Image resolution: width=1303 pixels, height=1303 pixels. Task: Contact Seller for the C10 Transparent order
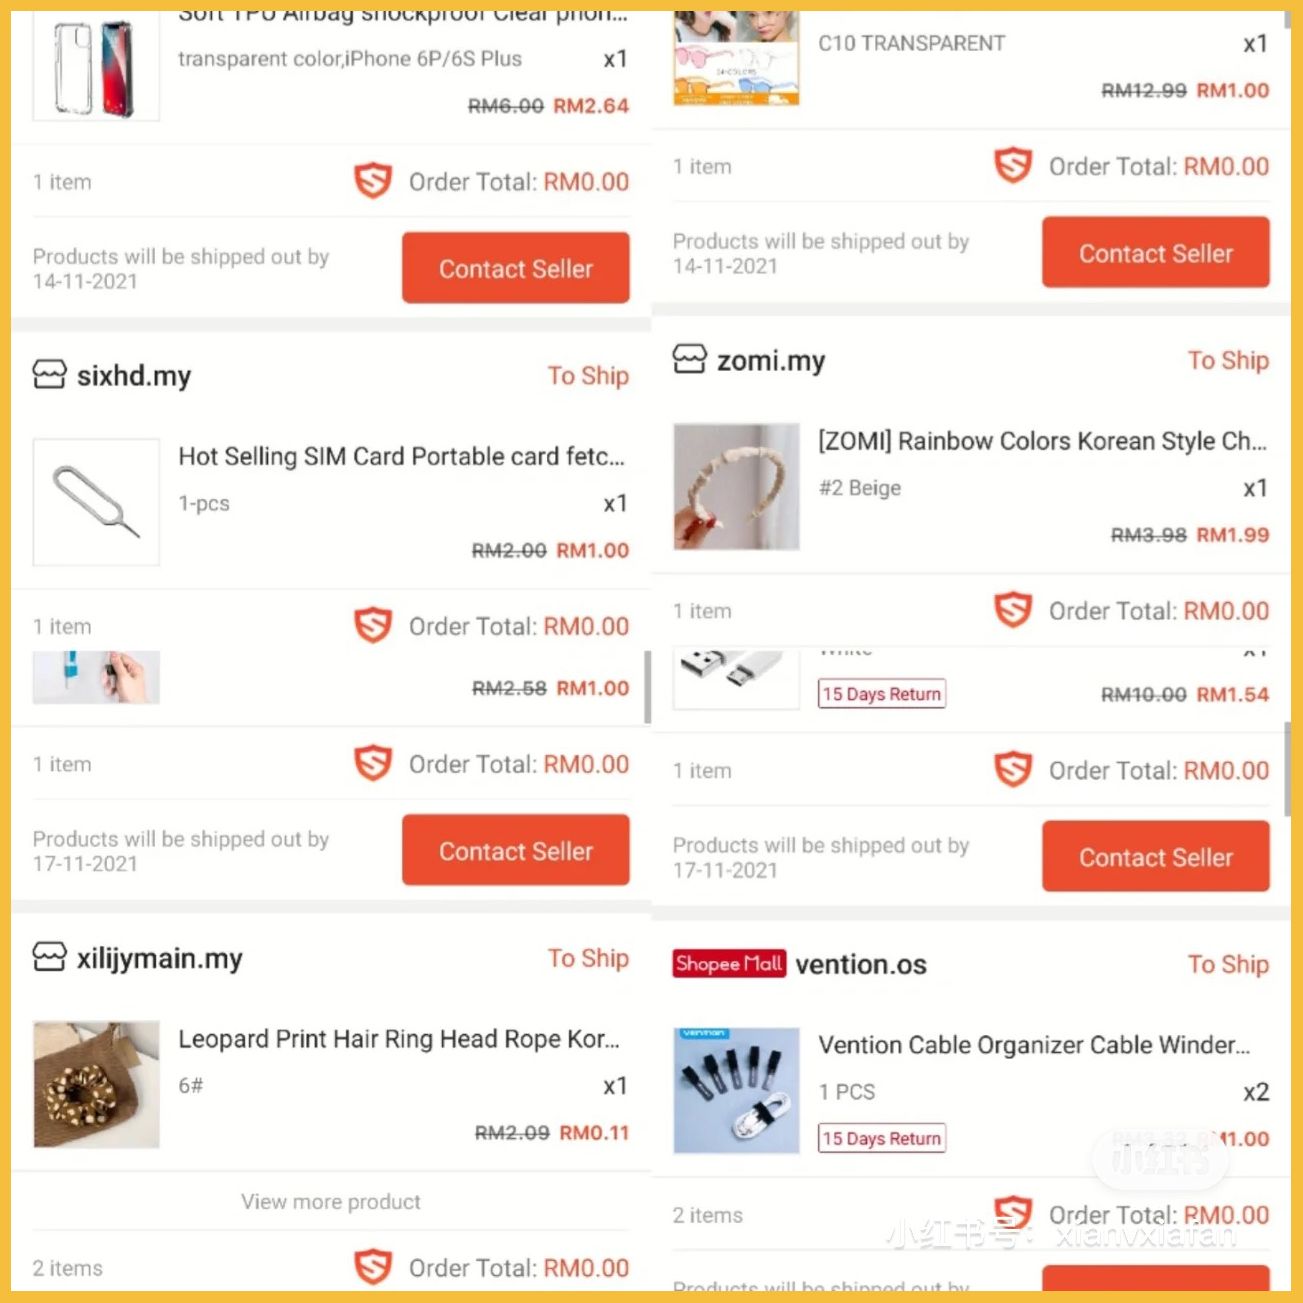point(1156,252)
